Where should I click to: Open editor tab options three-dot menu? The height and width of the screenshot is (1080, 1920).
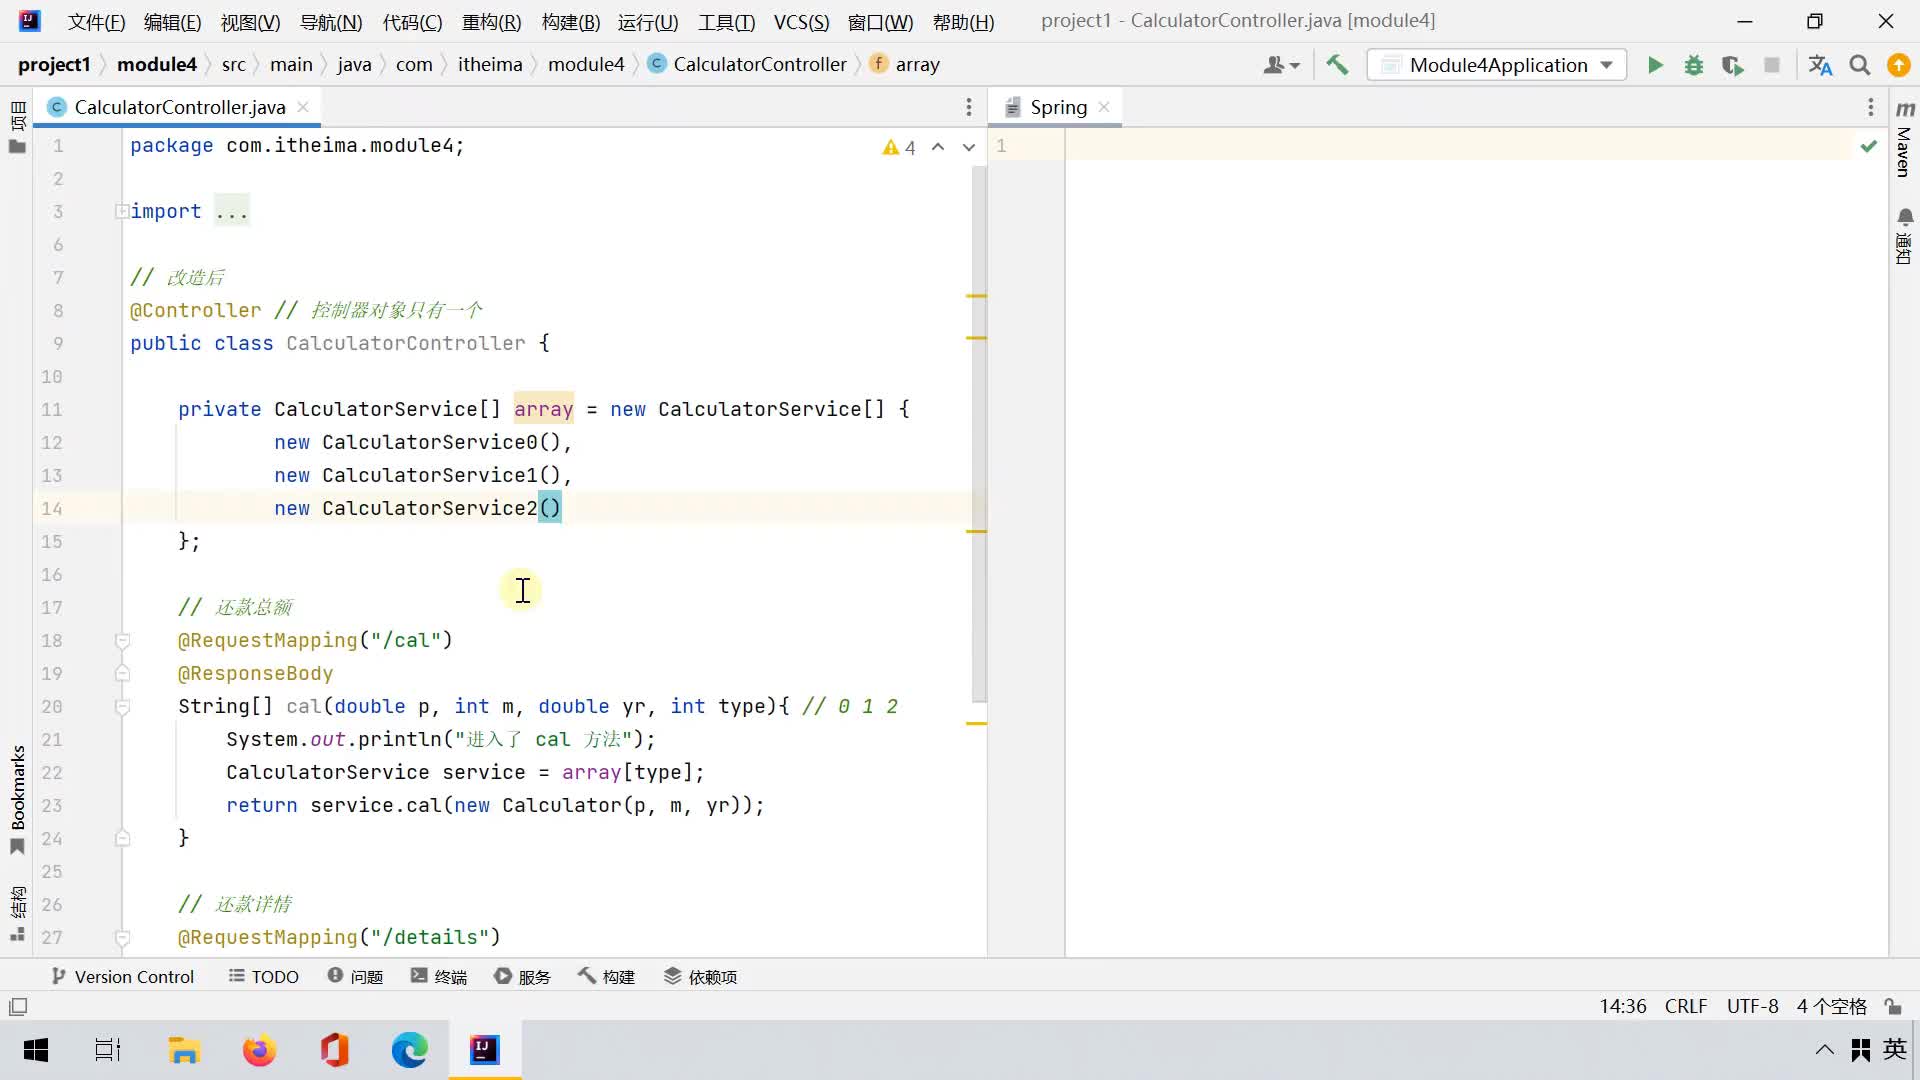[x=968, y=107]
